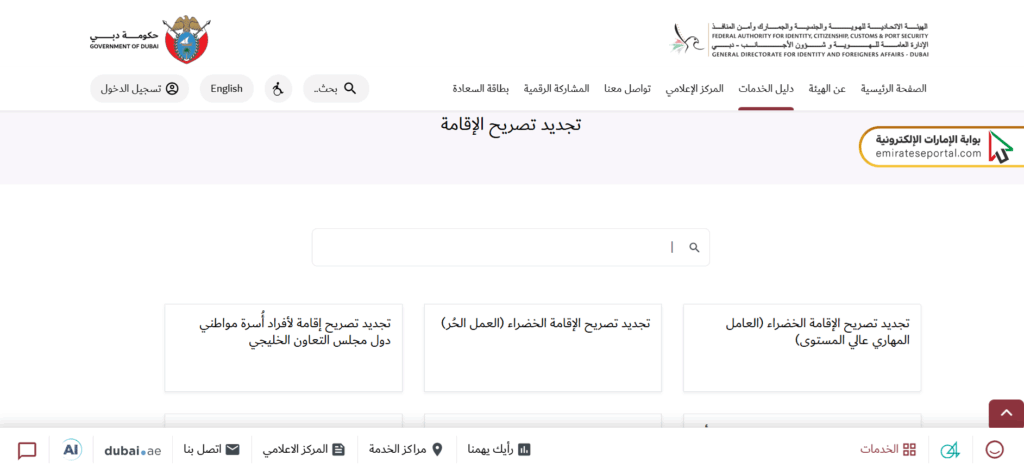
Task: Click the بحث header search field
Action: coord(336,88)
